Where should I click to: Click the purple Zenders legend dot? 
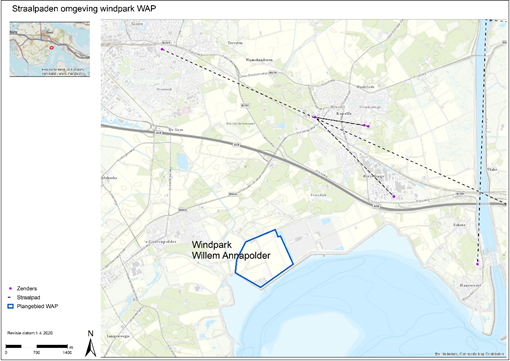point(10,288)
